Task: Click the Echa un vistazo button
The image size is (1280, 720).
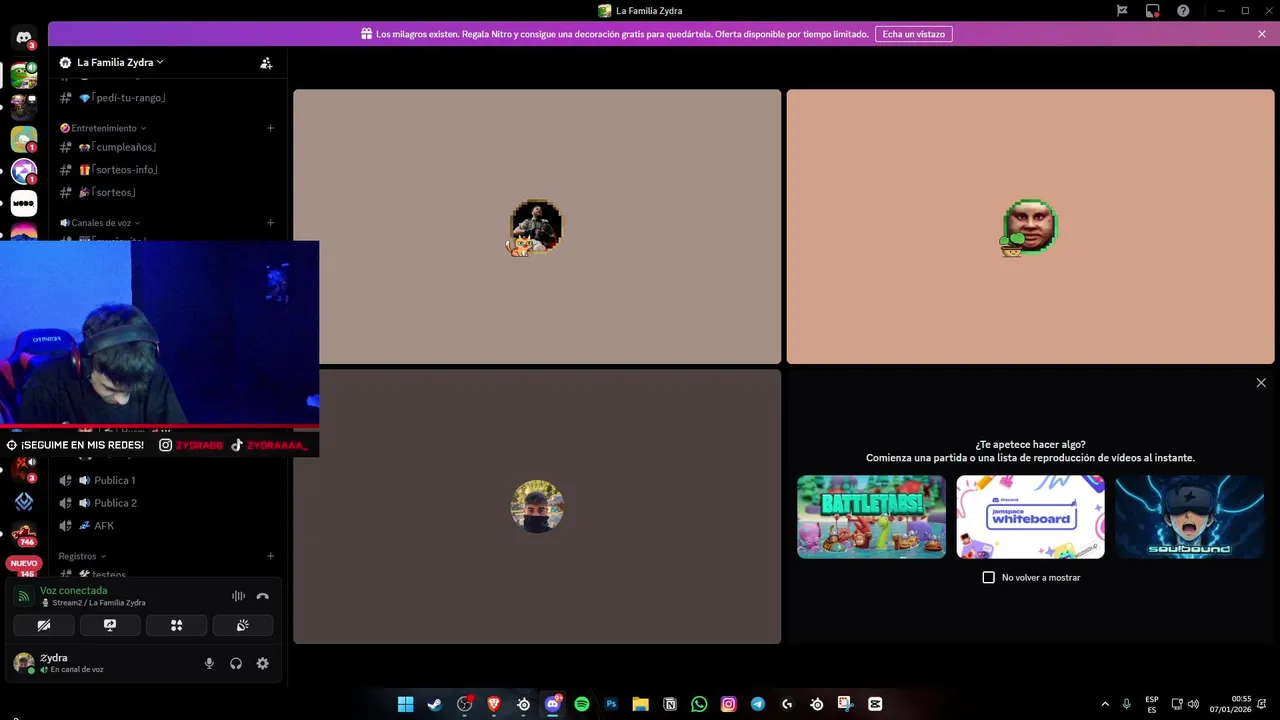Action: tap(913, 34)
